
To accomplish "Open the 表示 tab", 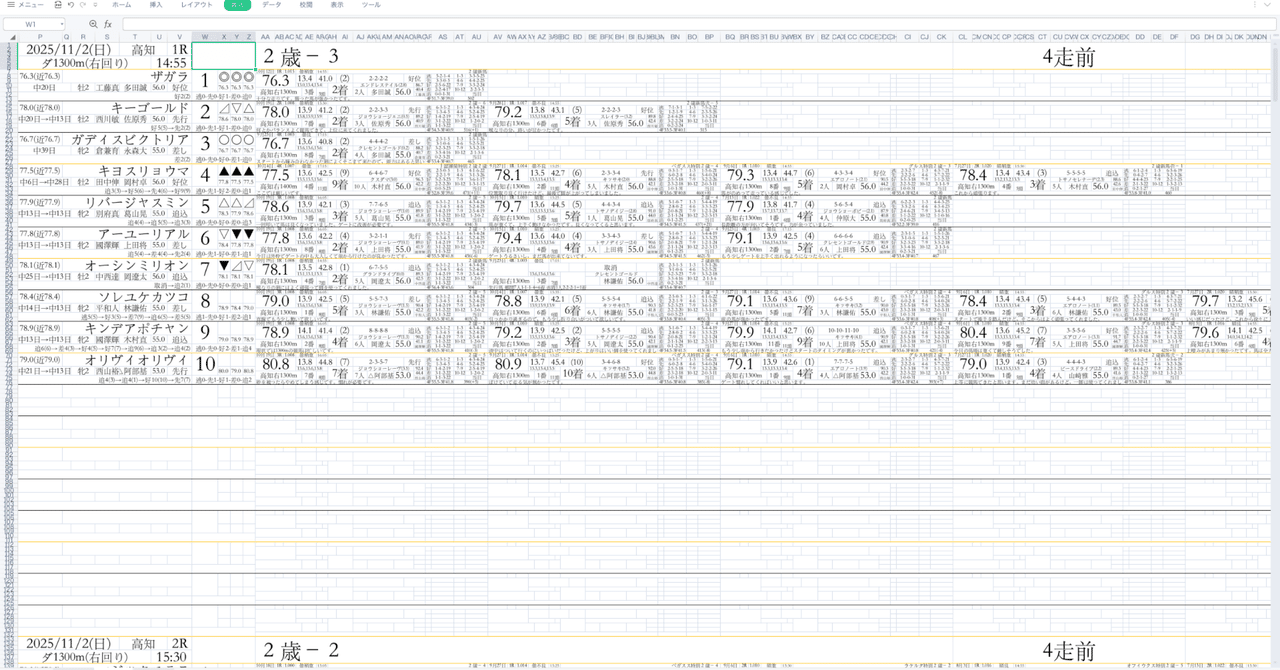I will pos(337,5).
